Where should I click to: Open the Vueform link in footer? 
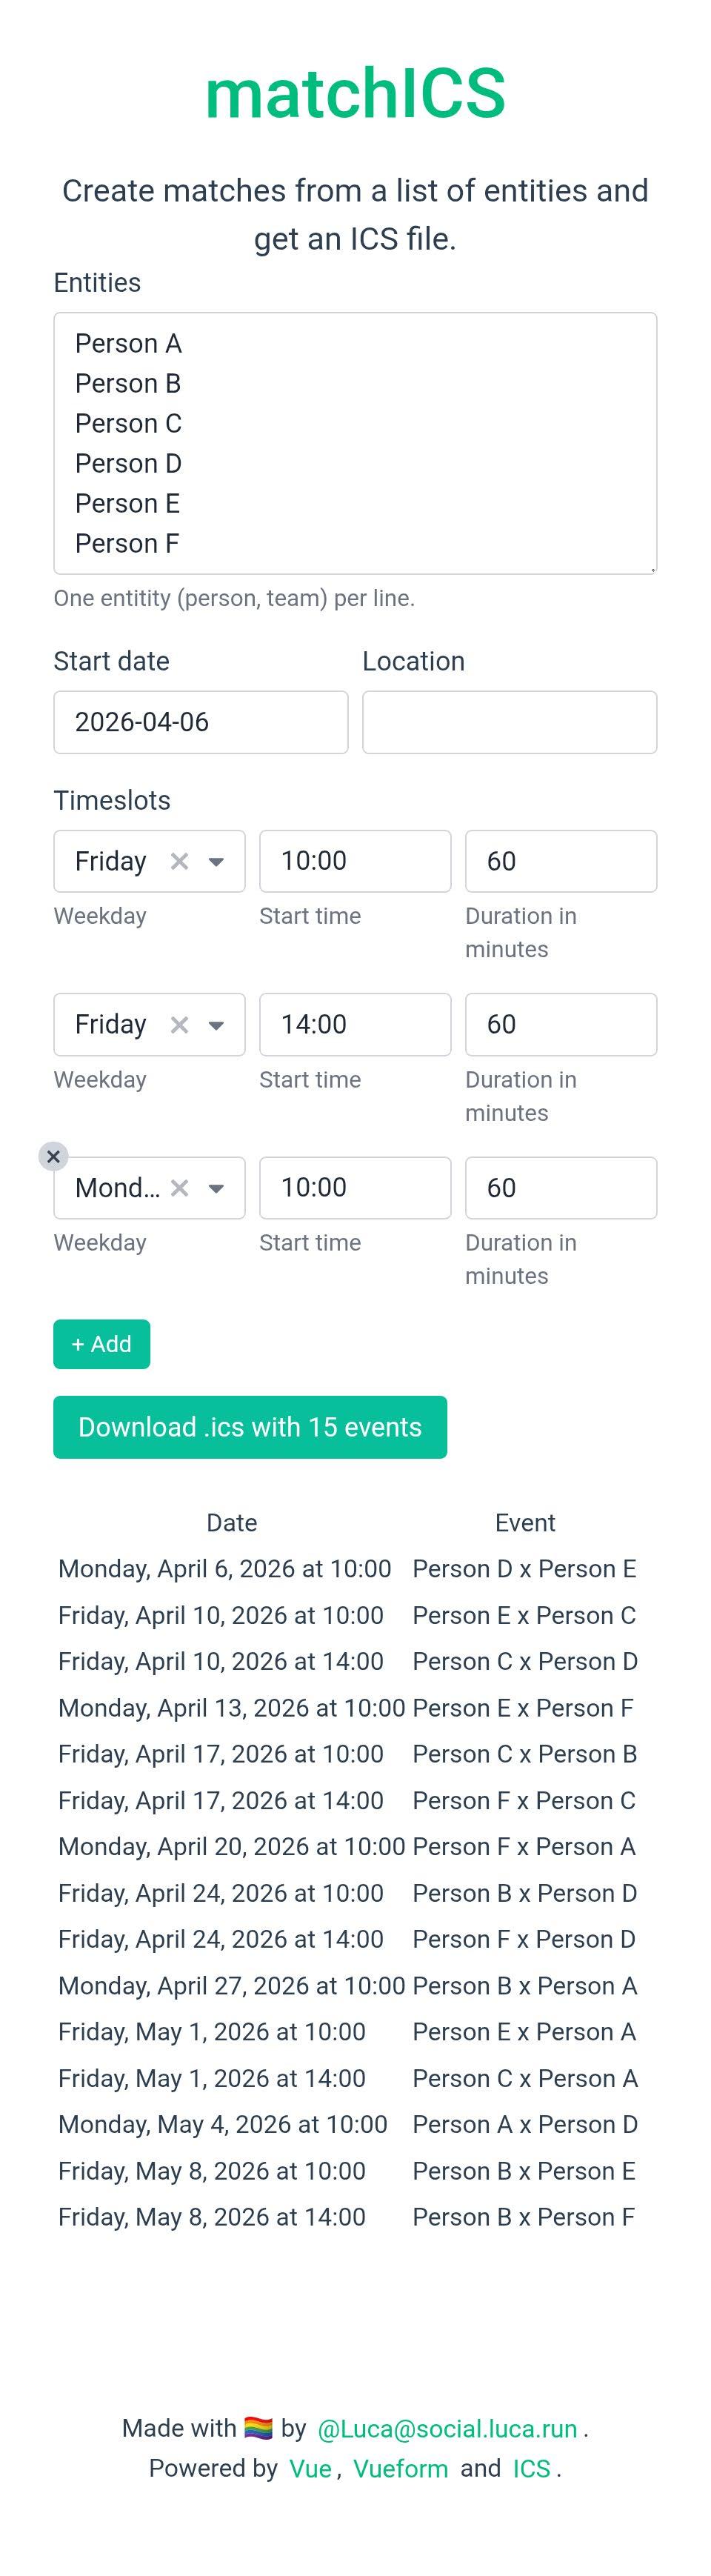click(x=400, y=2469)
